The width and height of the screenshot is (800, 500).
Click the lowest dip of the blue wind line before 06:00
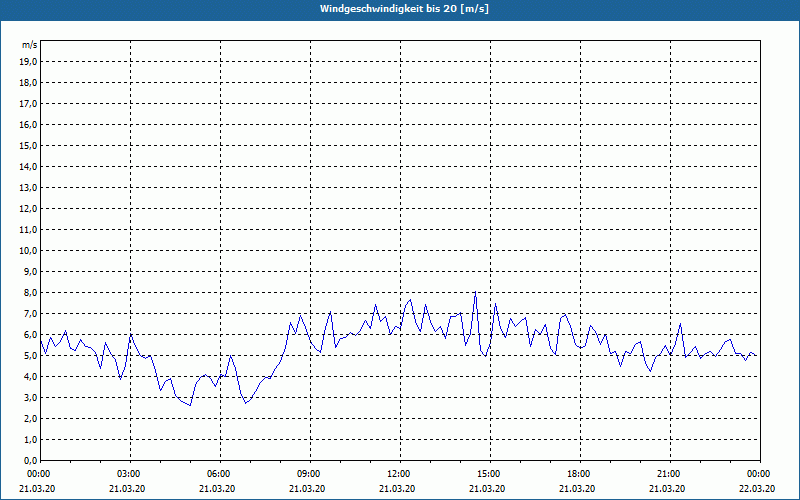(190, 405)
